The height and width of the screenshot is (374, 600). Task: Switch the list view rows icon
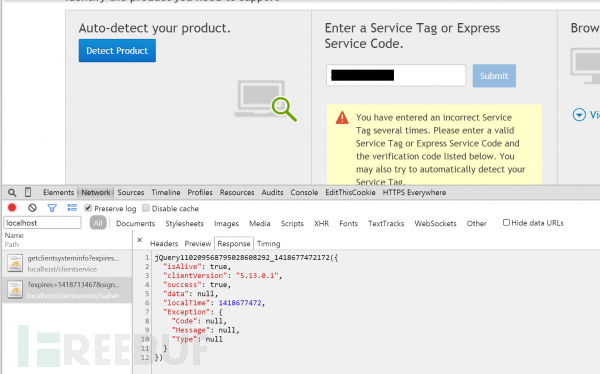[x=72, y=207]
